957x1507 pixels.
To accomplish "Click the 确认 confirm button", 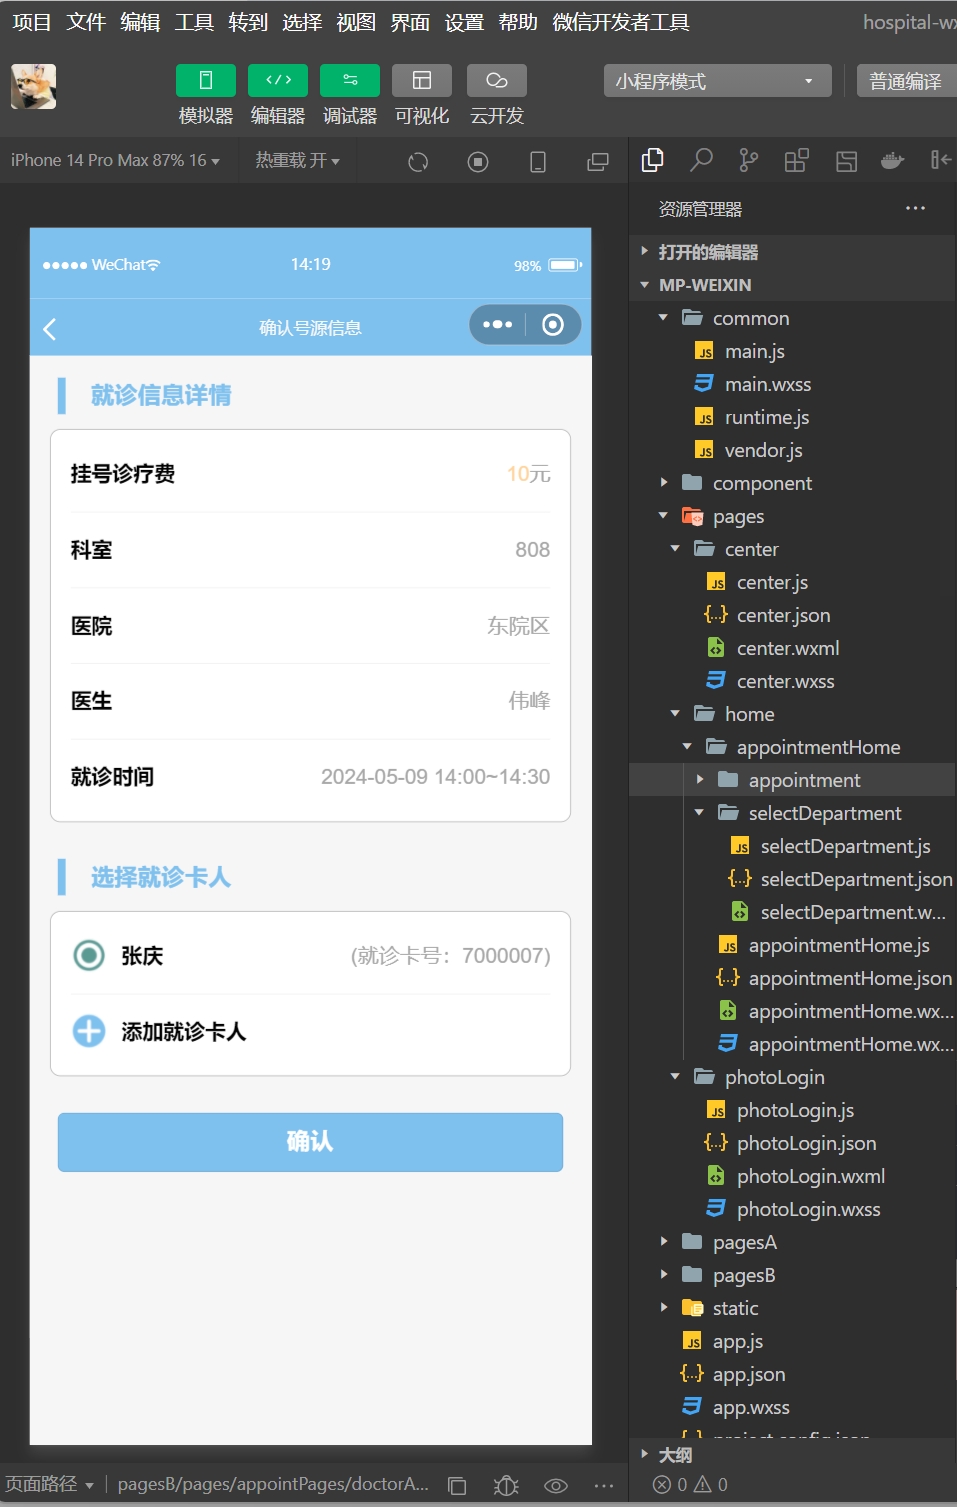I will click(x=310, y=1142).
